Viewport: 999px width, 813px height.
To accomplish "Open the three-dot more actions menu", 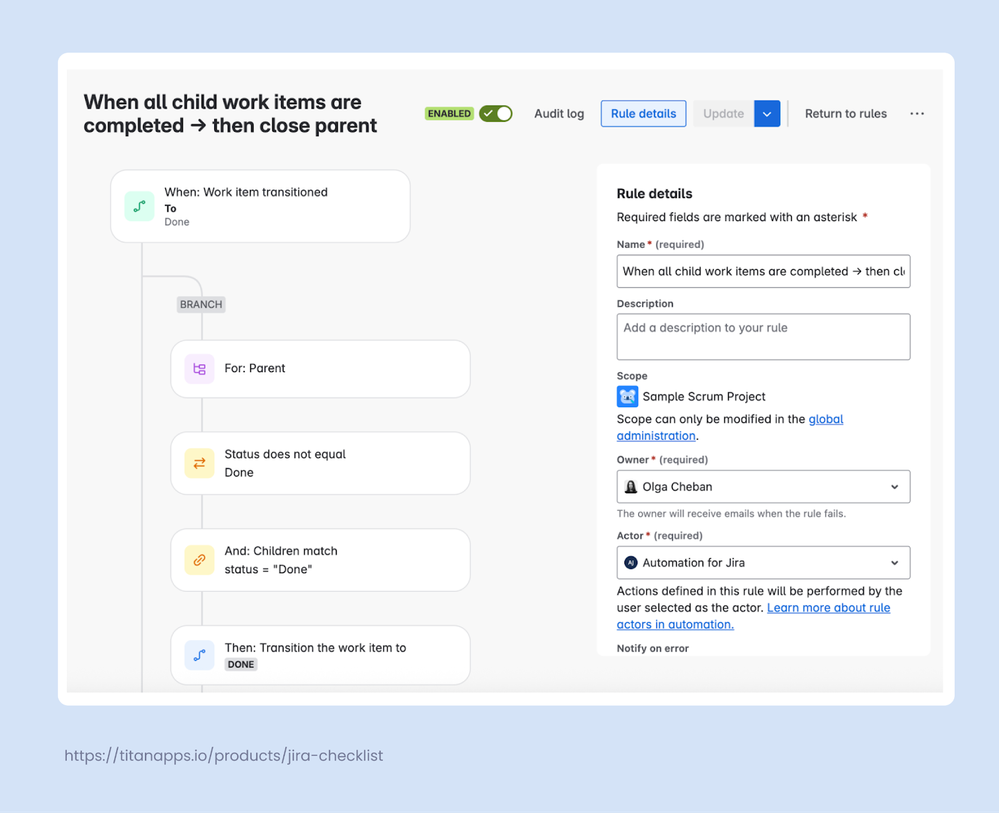I will click(x=917, y=113).
